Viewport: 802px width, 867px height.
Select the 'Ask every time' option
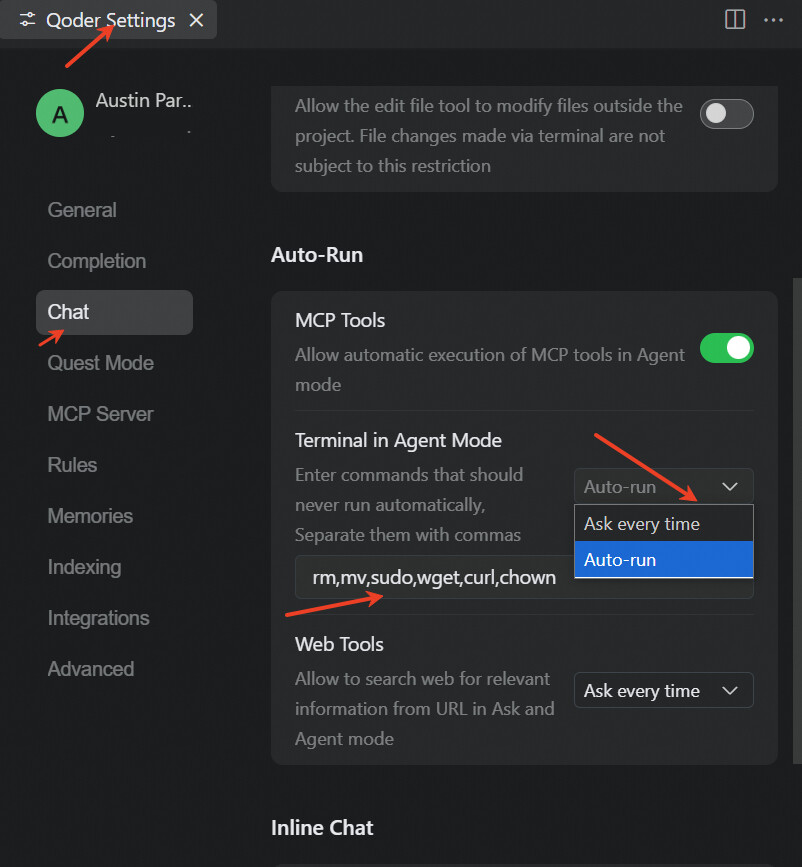pos(663,524)
